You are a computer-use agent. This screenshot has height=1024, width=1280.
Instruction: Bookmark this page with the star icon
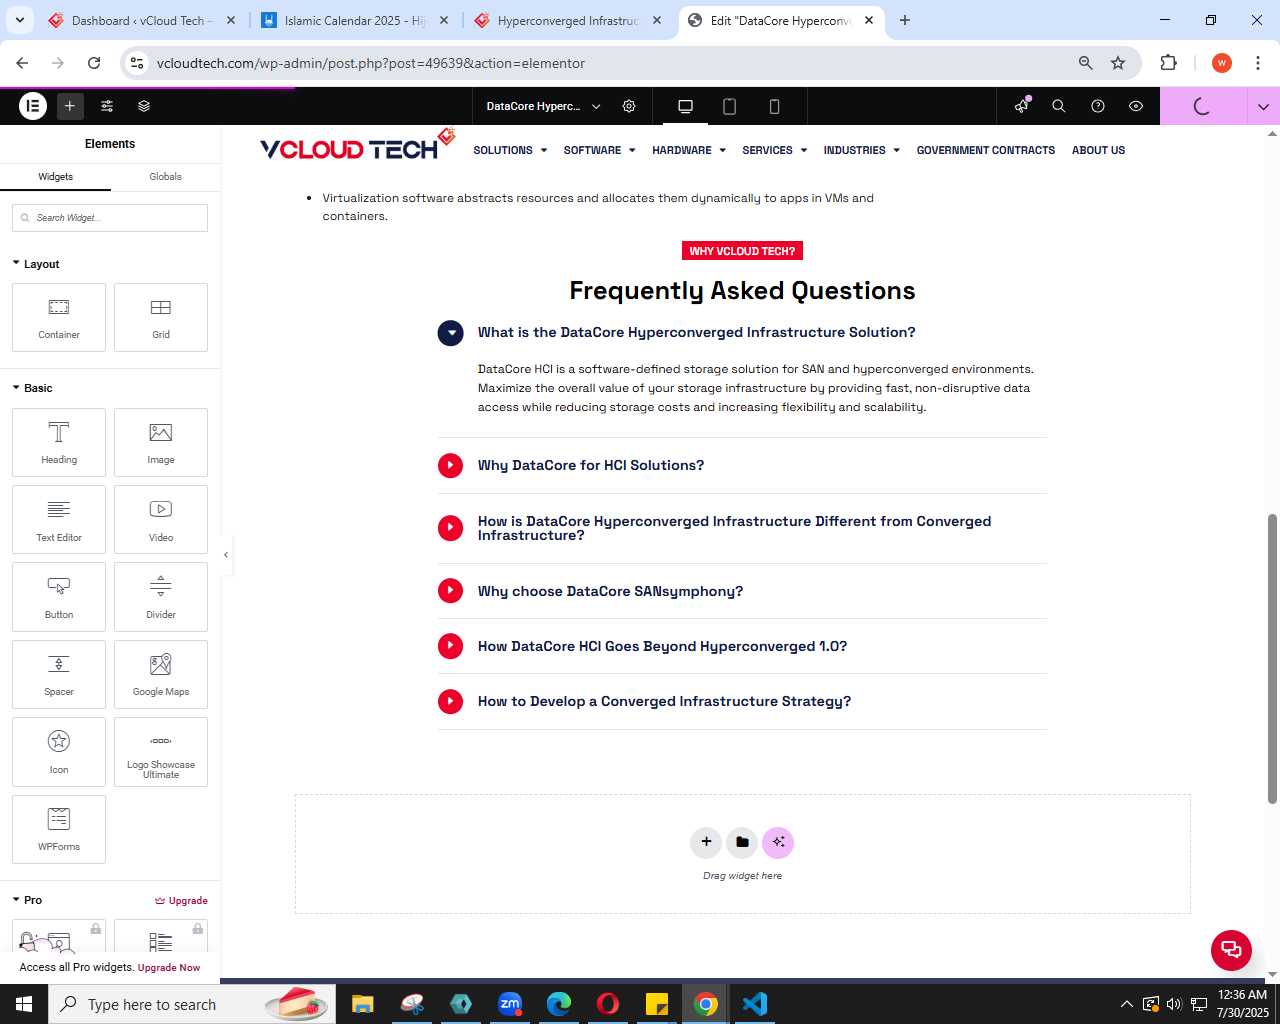click(x=1118, y=63)
